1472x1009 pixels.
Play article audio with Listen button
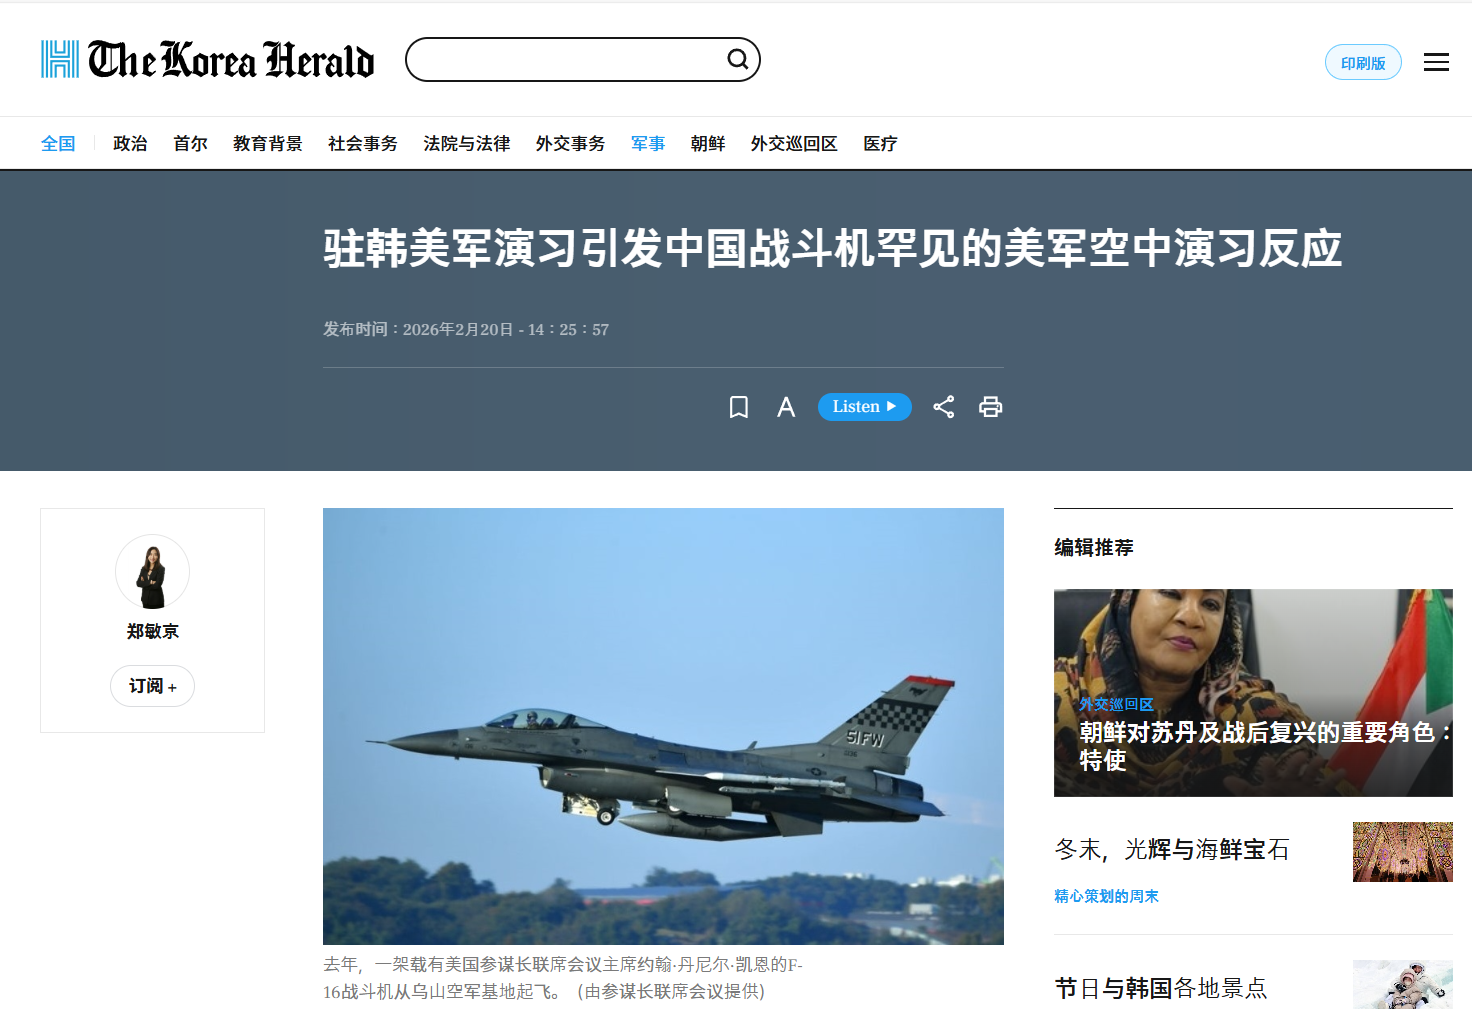pyautogui.click(x=865, y=407)
